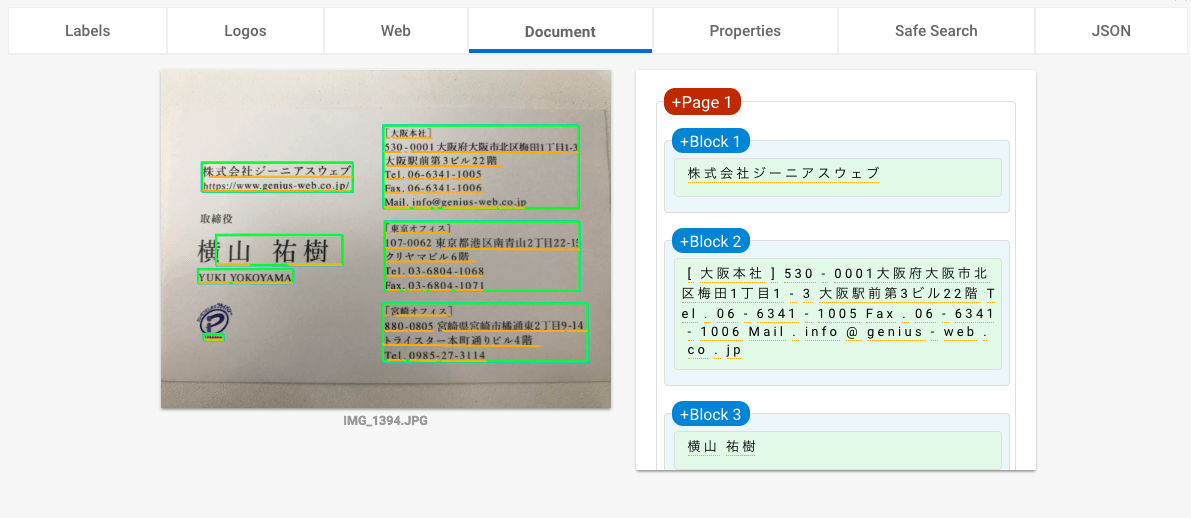Click the IMG_1394.JPG file name
Image resolution: width=1191 pixels, height=518 pixels.
tap(385, 420)
